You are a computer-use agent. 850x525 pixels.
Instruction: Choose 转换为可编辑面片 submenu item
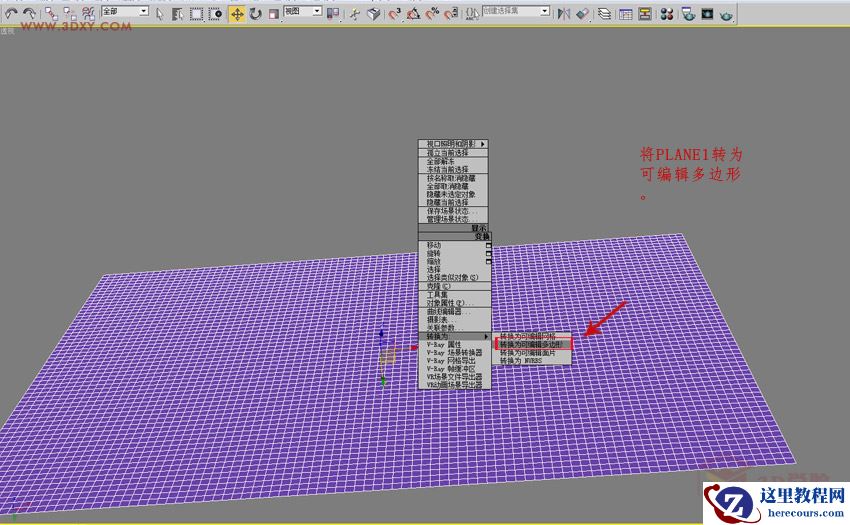[x=531, y=353]
